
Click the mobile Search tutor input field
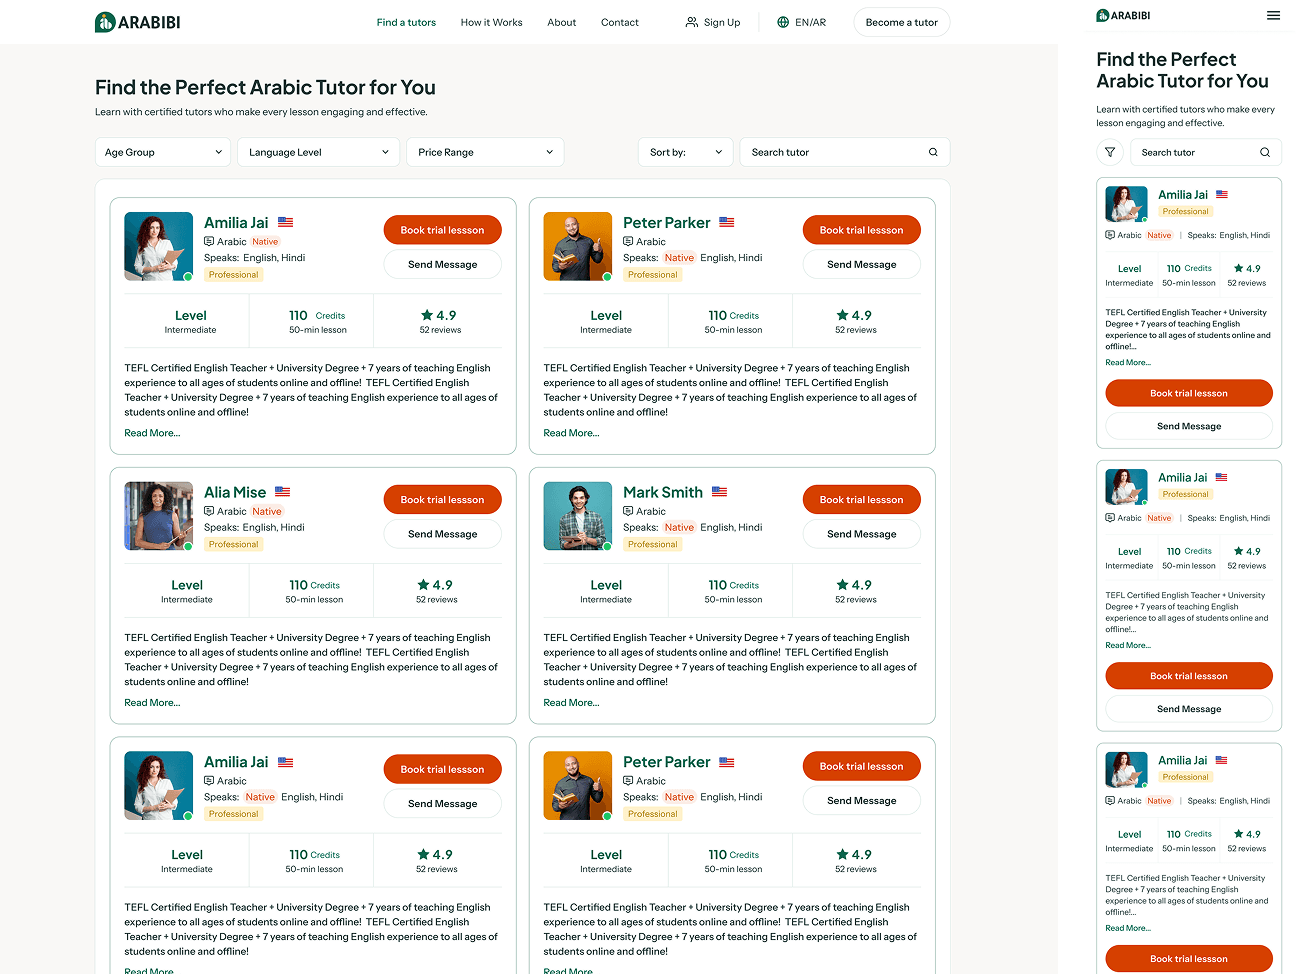(x=1206, y=152)
